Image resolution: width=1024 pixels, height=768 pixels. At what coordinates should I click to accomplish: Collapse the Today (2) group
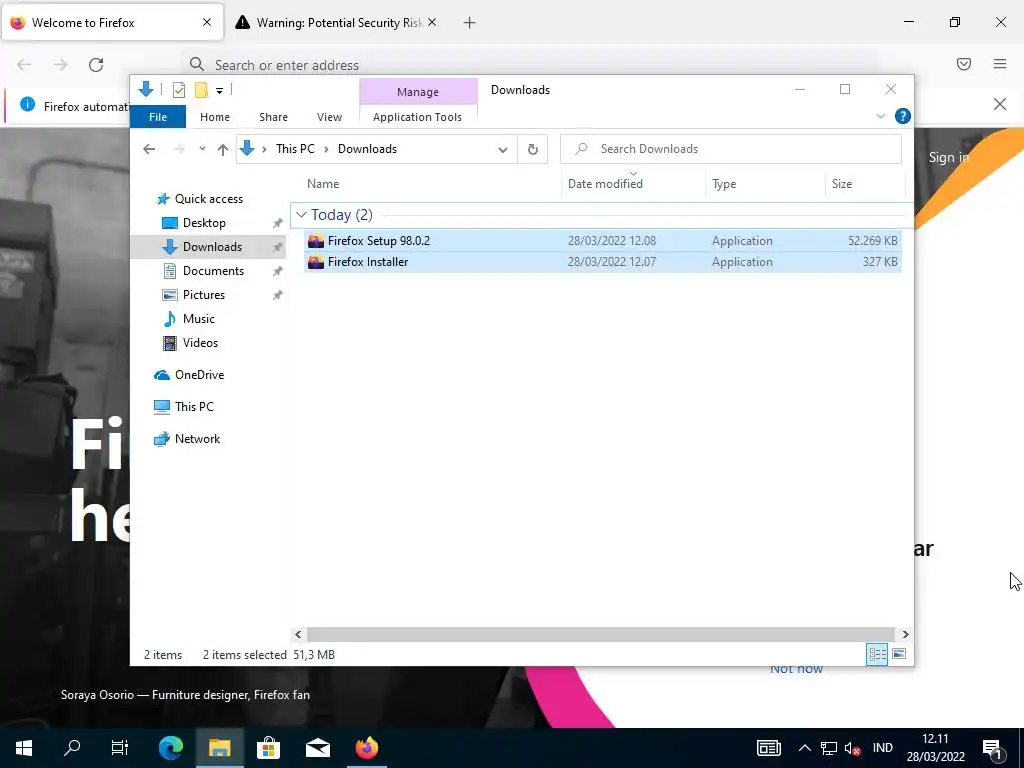coord(301,215)
